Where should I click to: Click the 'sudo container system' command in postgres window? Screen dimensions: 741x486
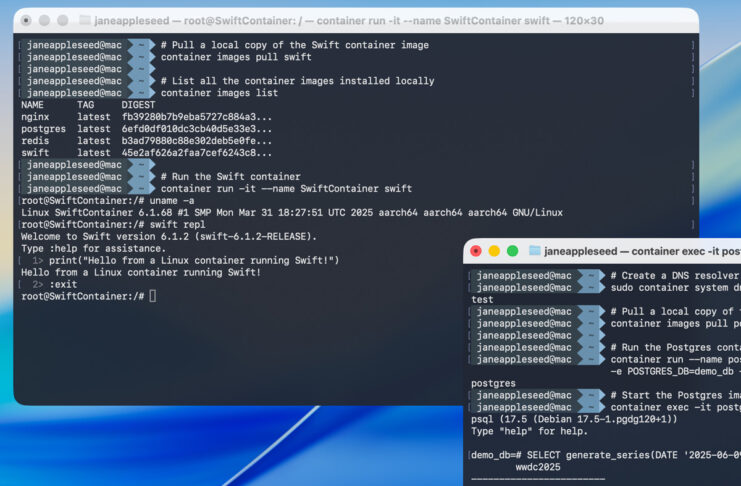pos(675,287)
